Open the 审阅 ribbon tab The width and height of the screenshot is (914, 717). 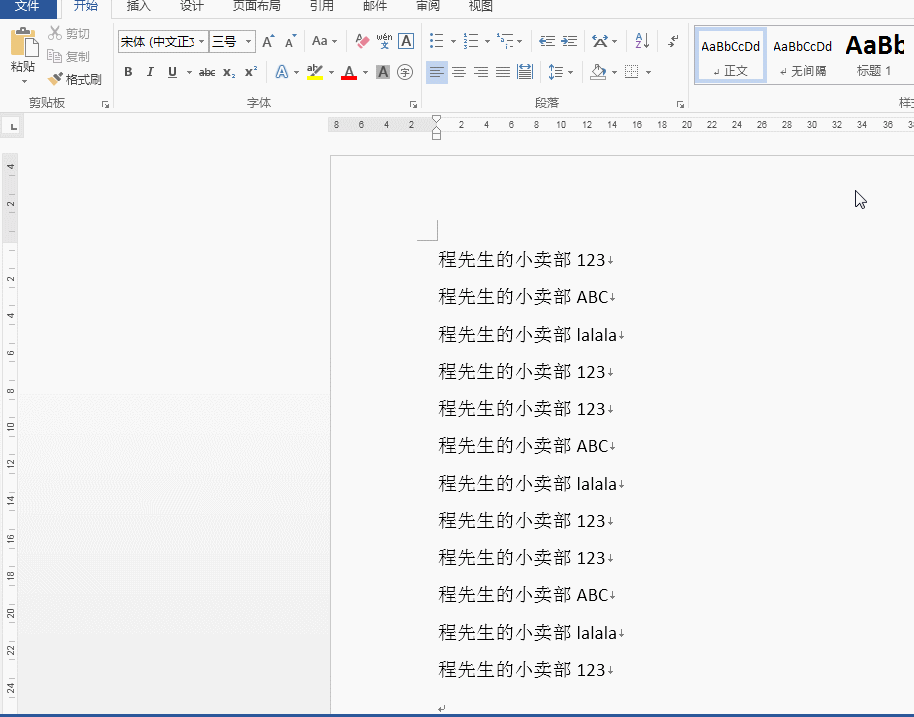tap(427, 7)
